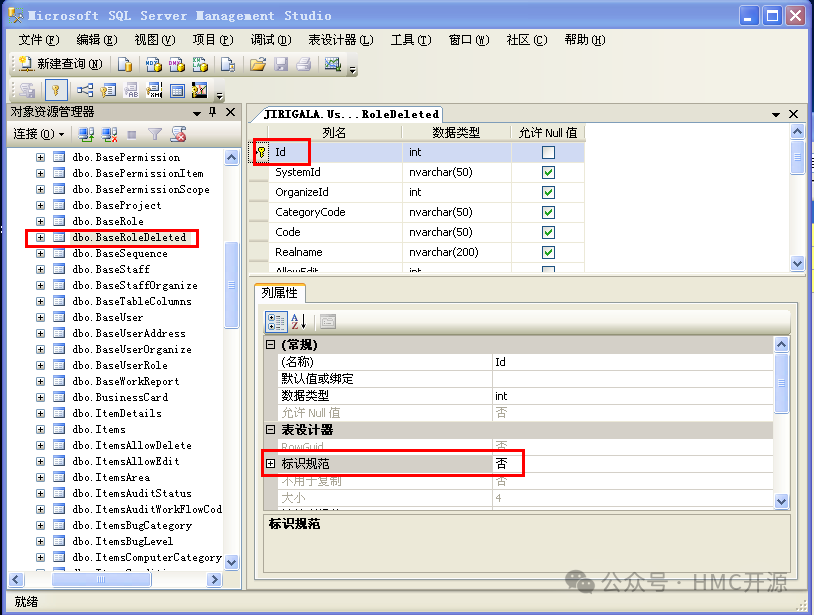Open the 对象资源管理器 panel options dropdown arrow
The image size is (814, 615).
197,113
